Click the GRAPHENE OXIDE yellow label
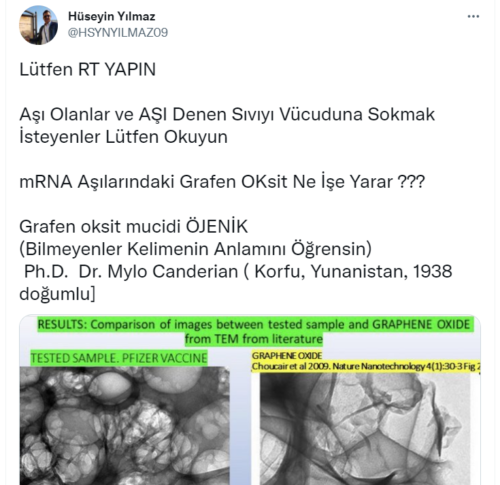The image size is (500, 485). (287, 356)
